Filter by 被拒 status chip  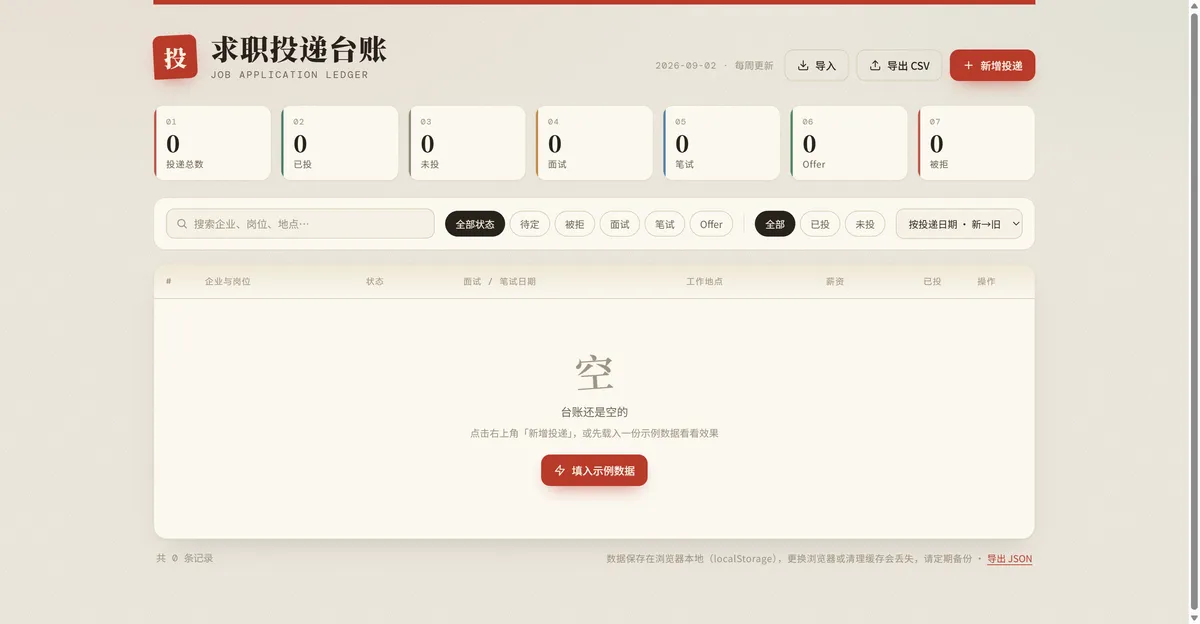click(574, 224)
